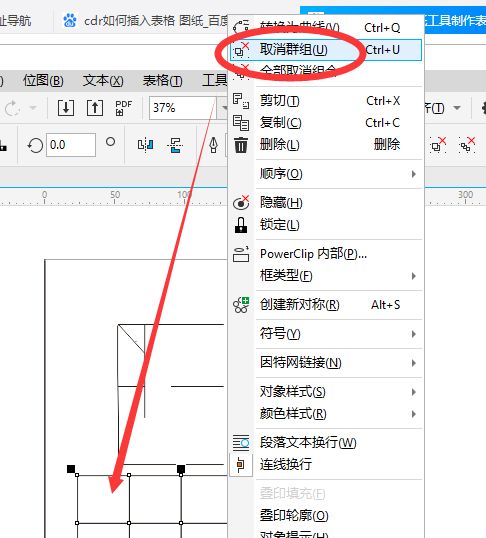Click the mirror vertically icon
The image size is (486, 538).
[x=175, y=145]
